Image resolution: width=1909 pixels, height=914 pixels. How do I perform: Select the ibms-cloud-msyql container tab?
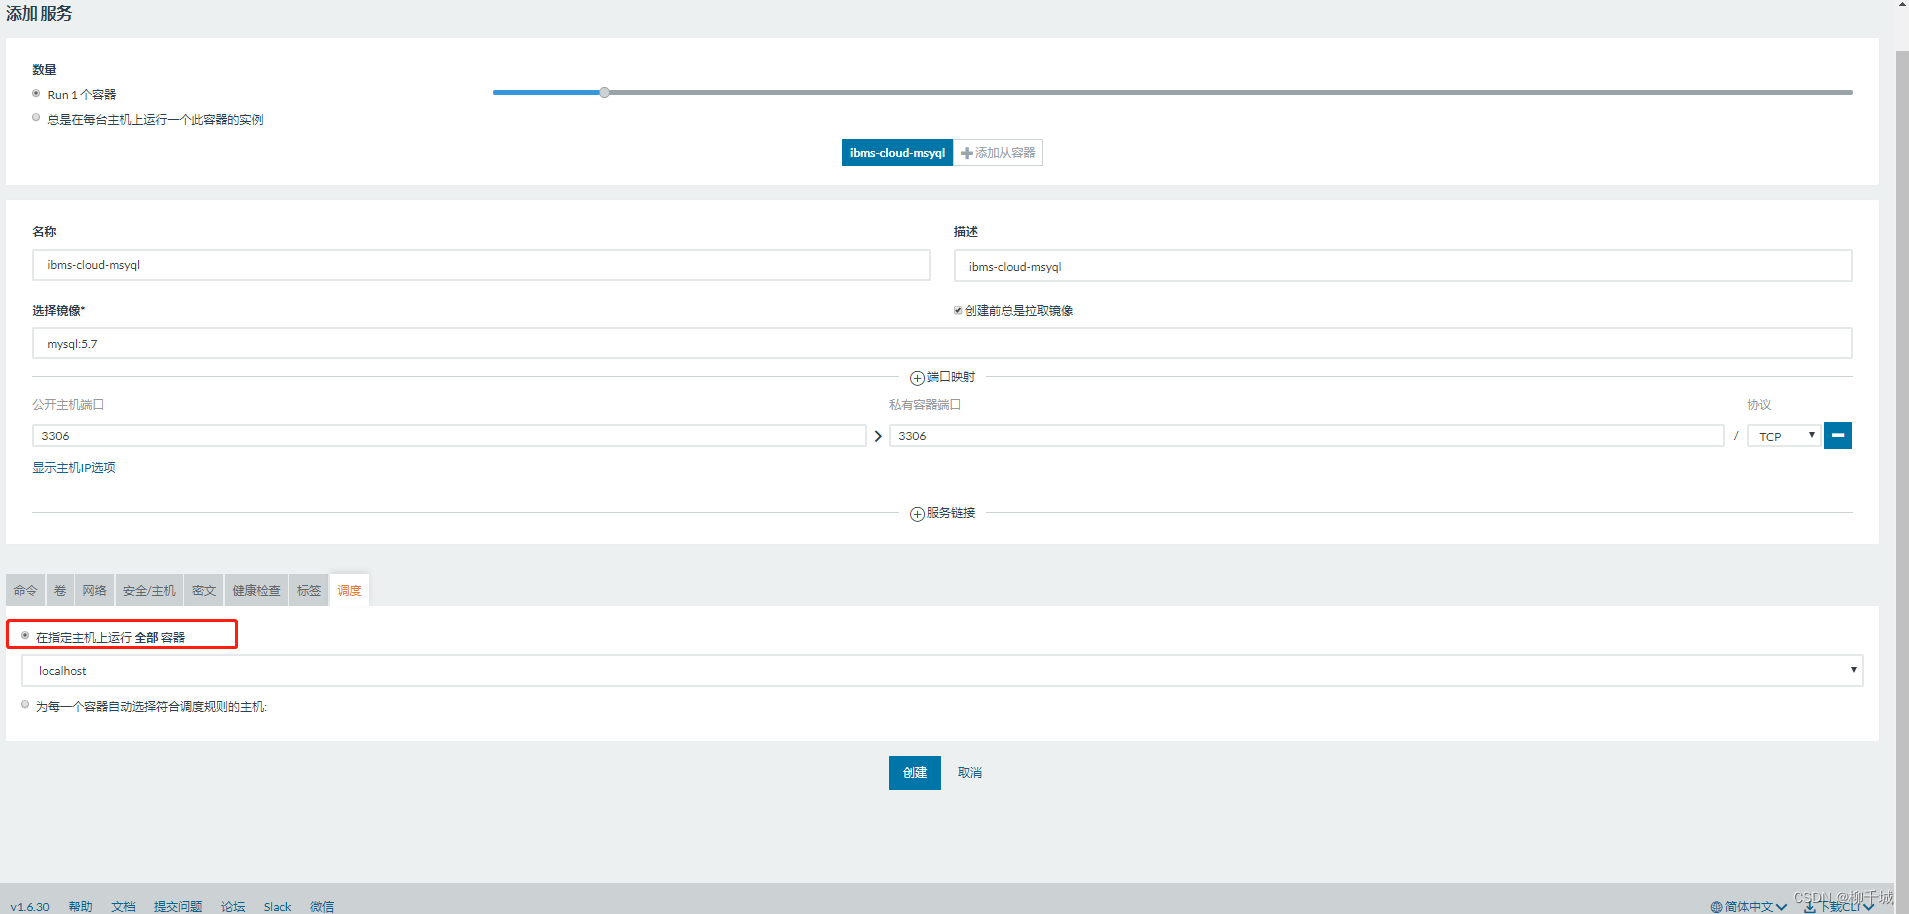[897, 153]
